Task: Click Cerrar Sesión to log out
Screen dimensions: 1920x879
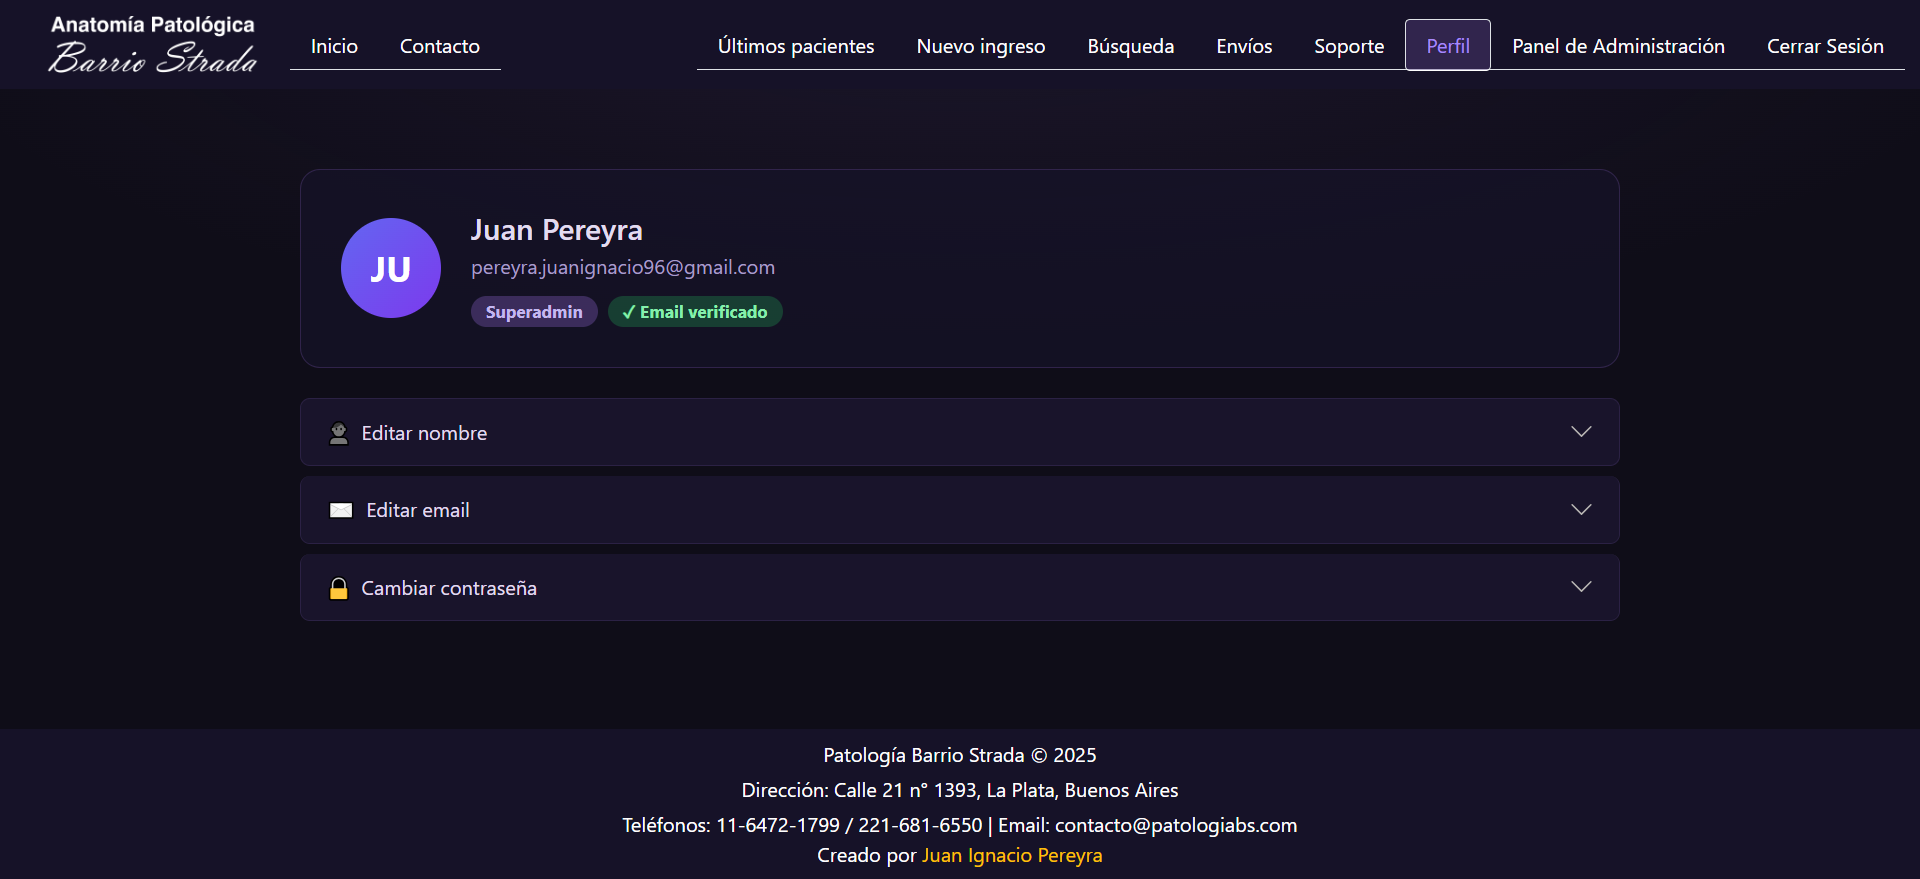Action: 1824,46
